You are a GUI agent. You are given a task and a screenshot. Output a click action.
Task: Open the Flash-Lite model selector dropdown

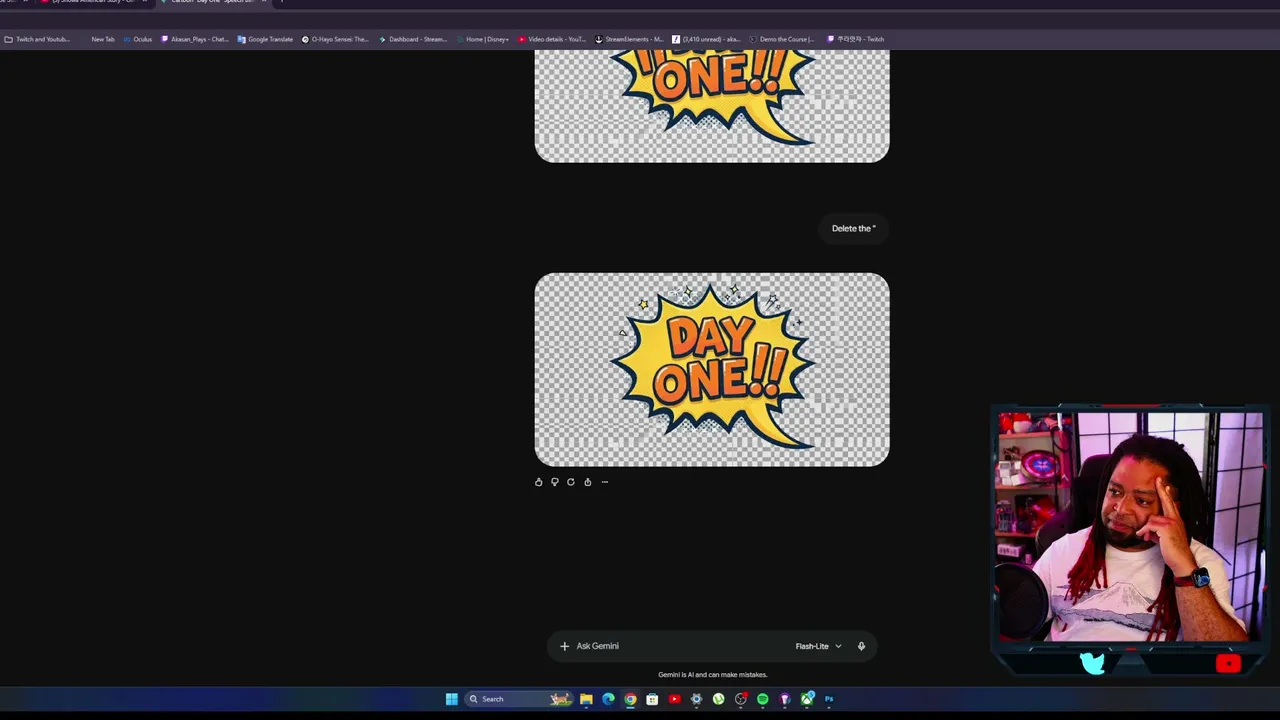pos(818,646)
